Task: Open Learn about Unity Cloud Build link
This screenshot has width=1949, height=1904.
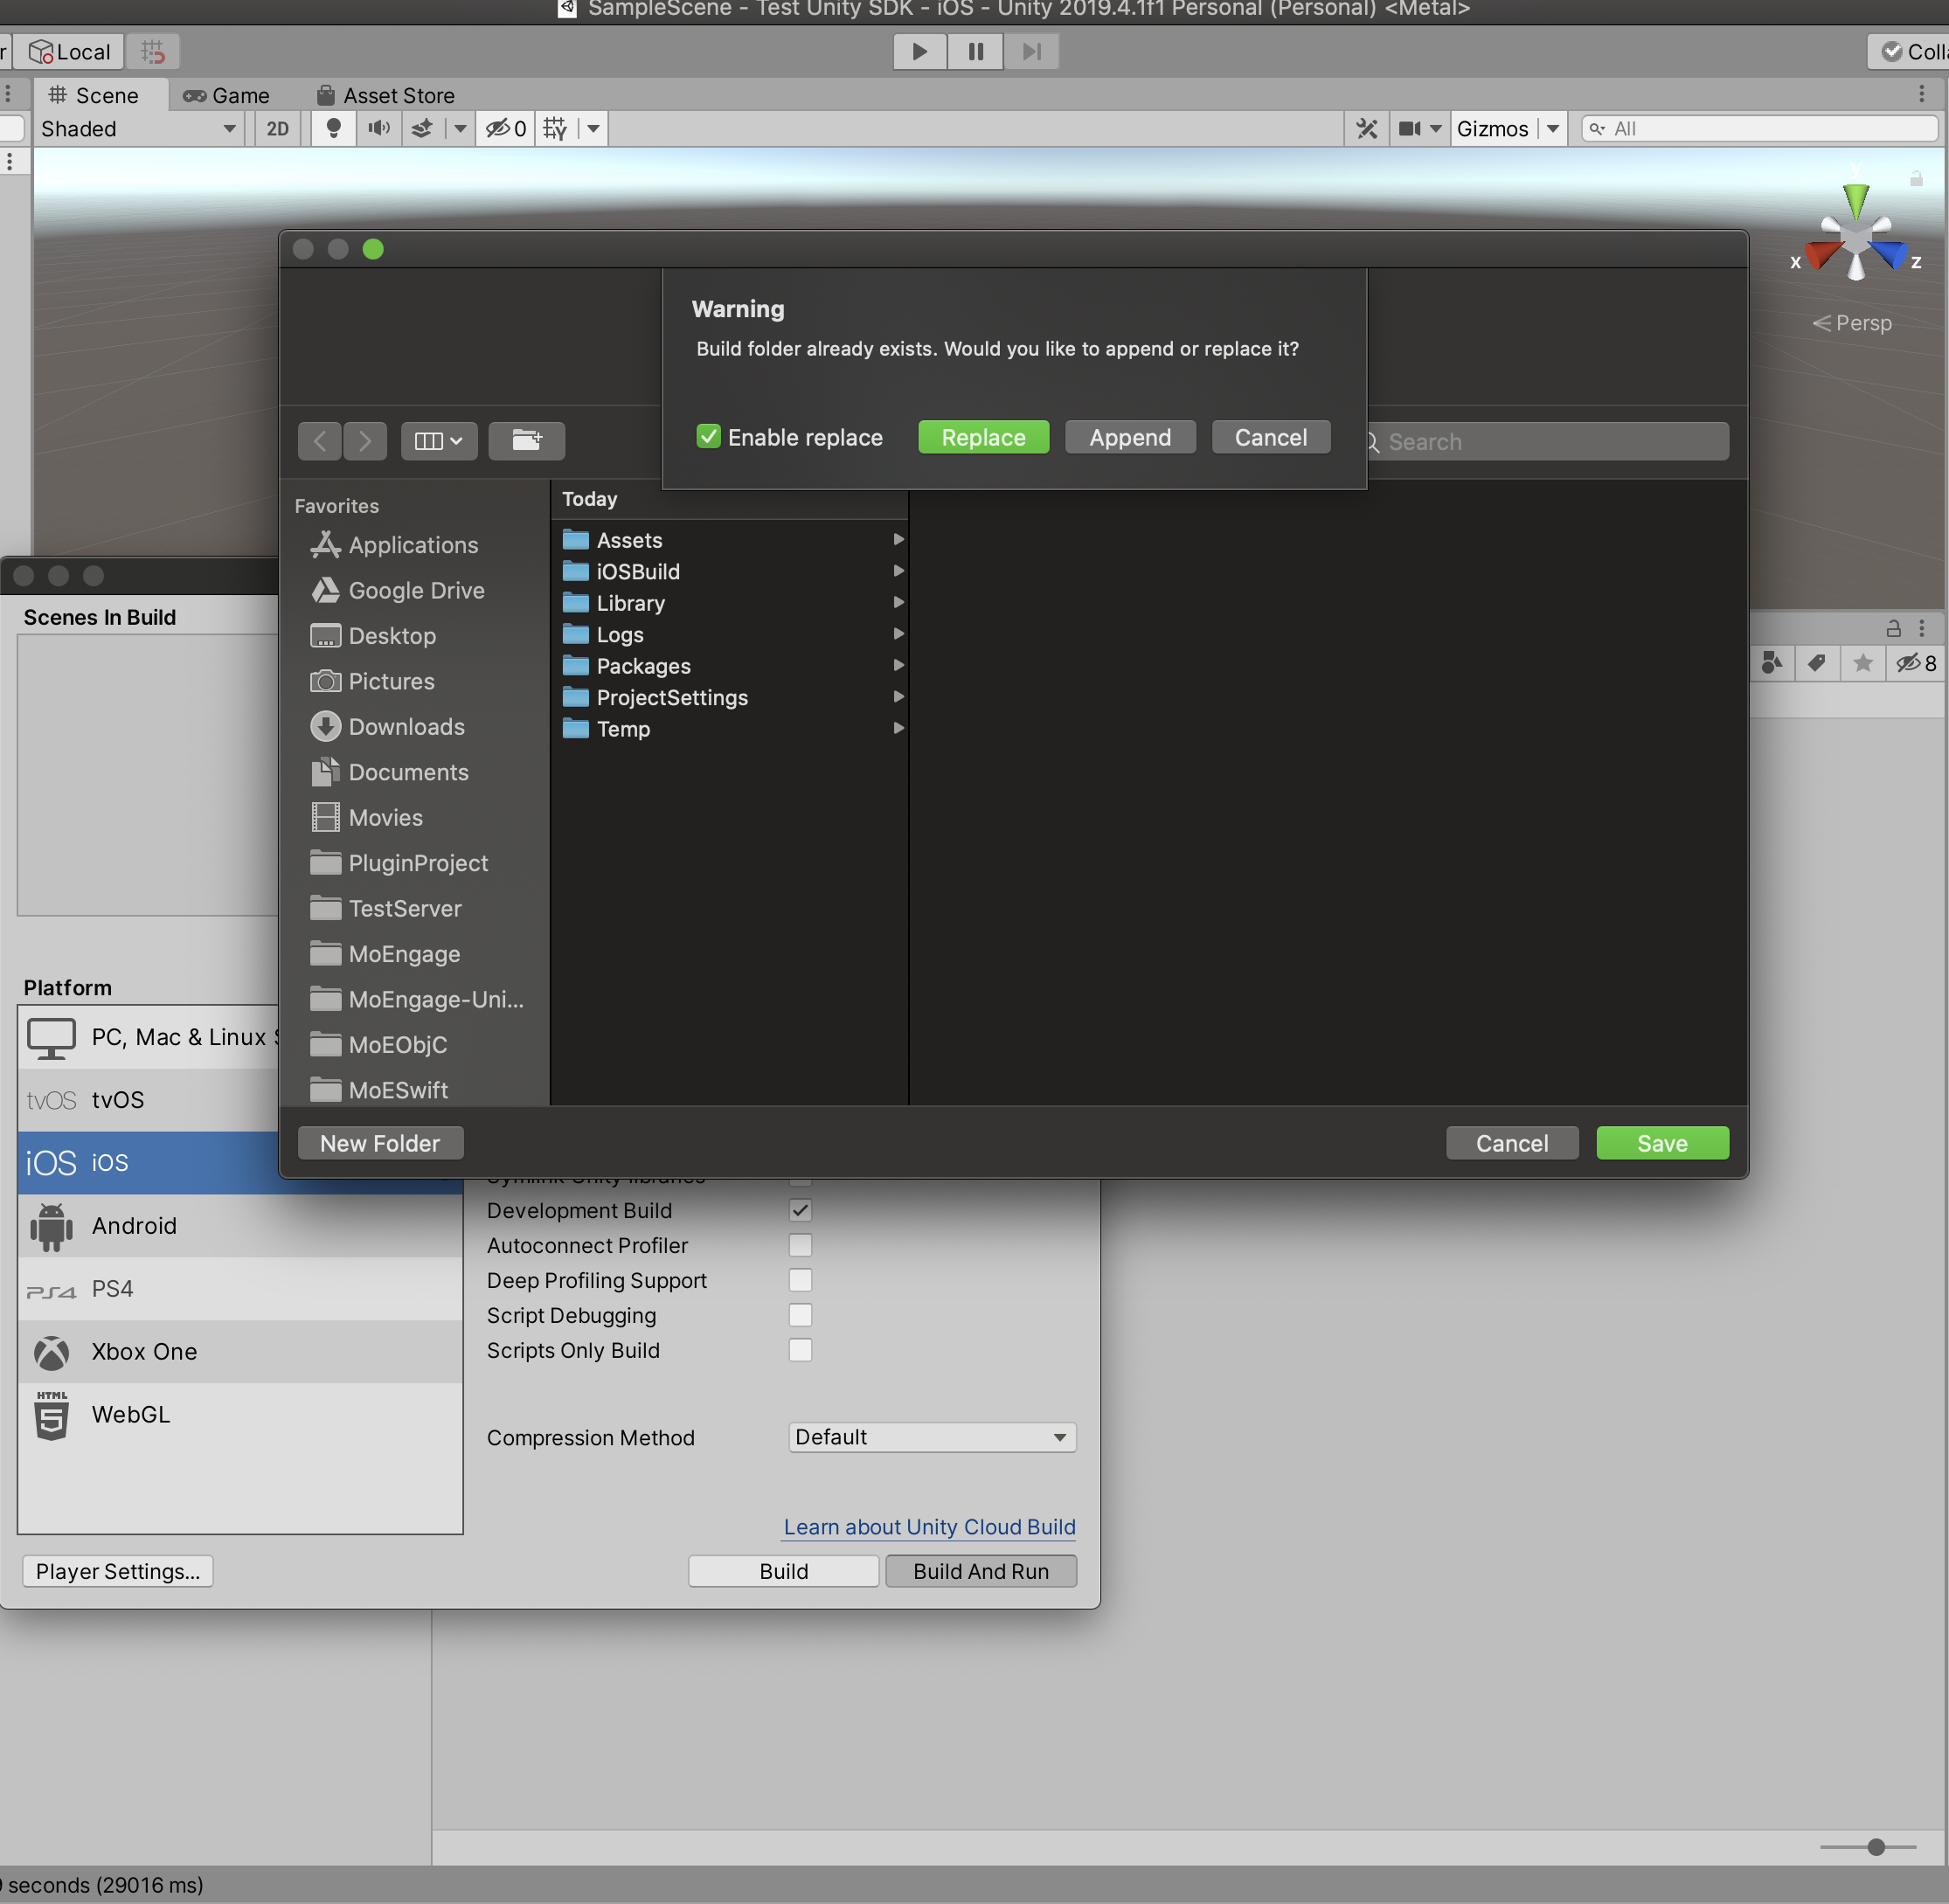Action: click(x=929, y=1527)
